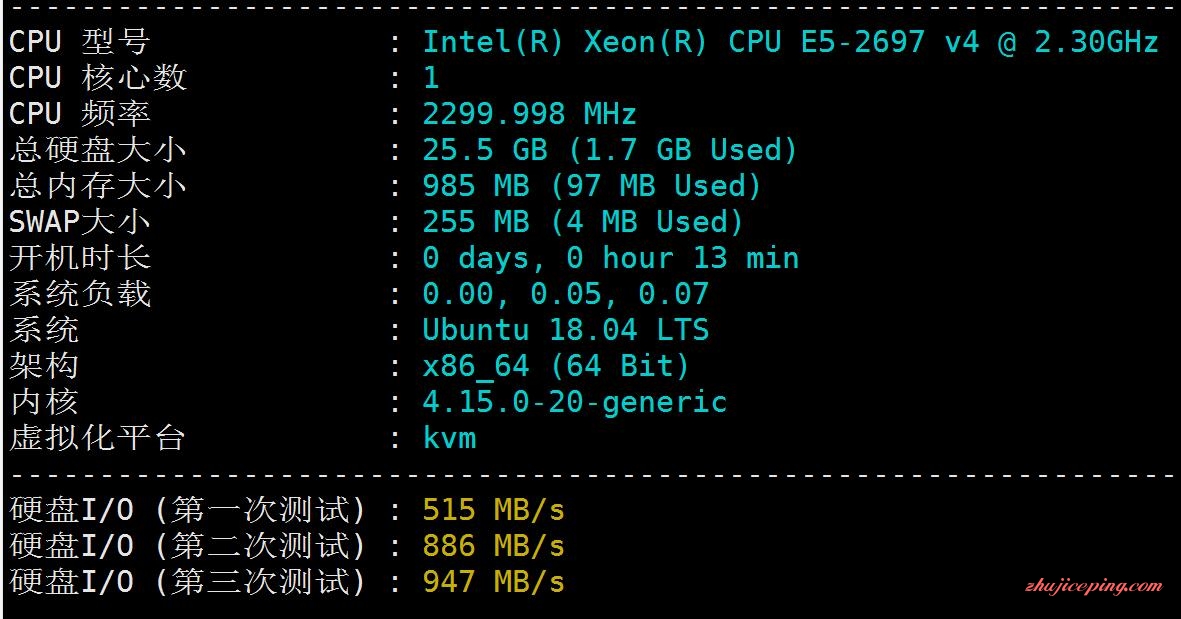
Task: Click the second disk I/O result 886 MB/s
Action: 493,546
